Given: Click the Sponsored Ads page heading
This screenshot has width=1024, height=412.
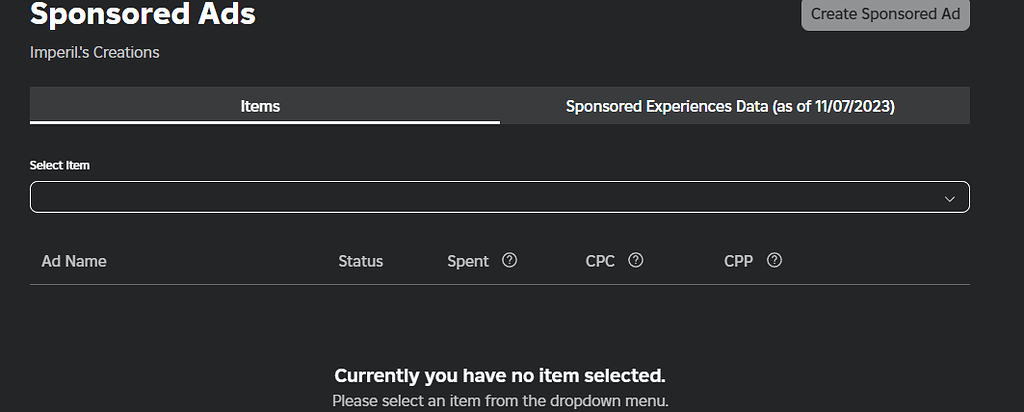Looking at the screenshot, I should tap(143, 13).
